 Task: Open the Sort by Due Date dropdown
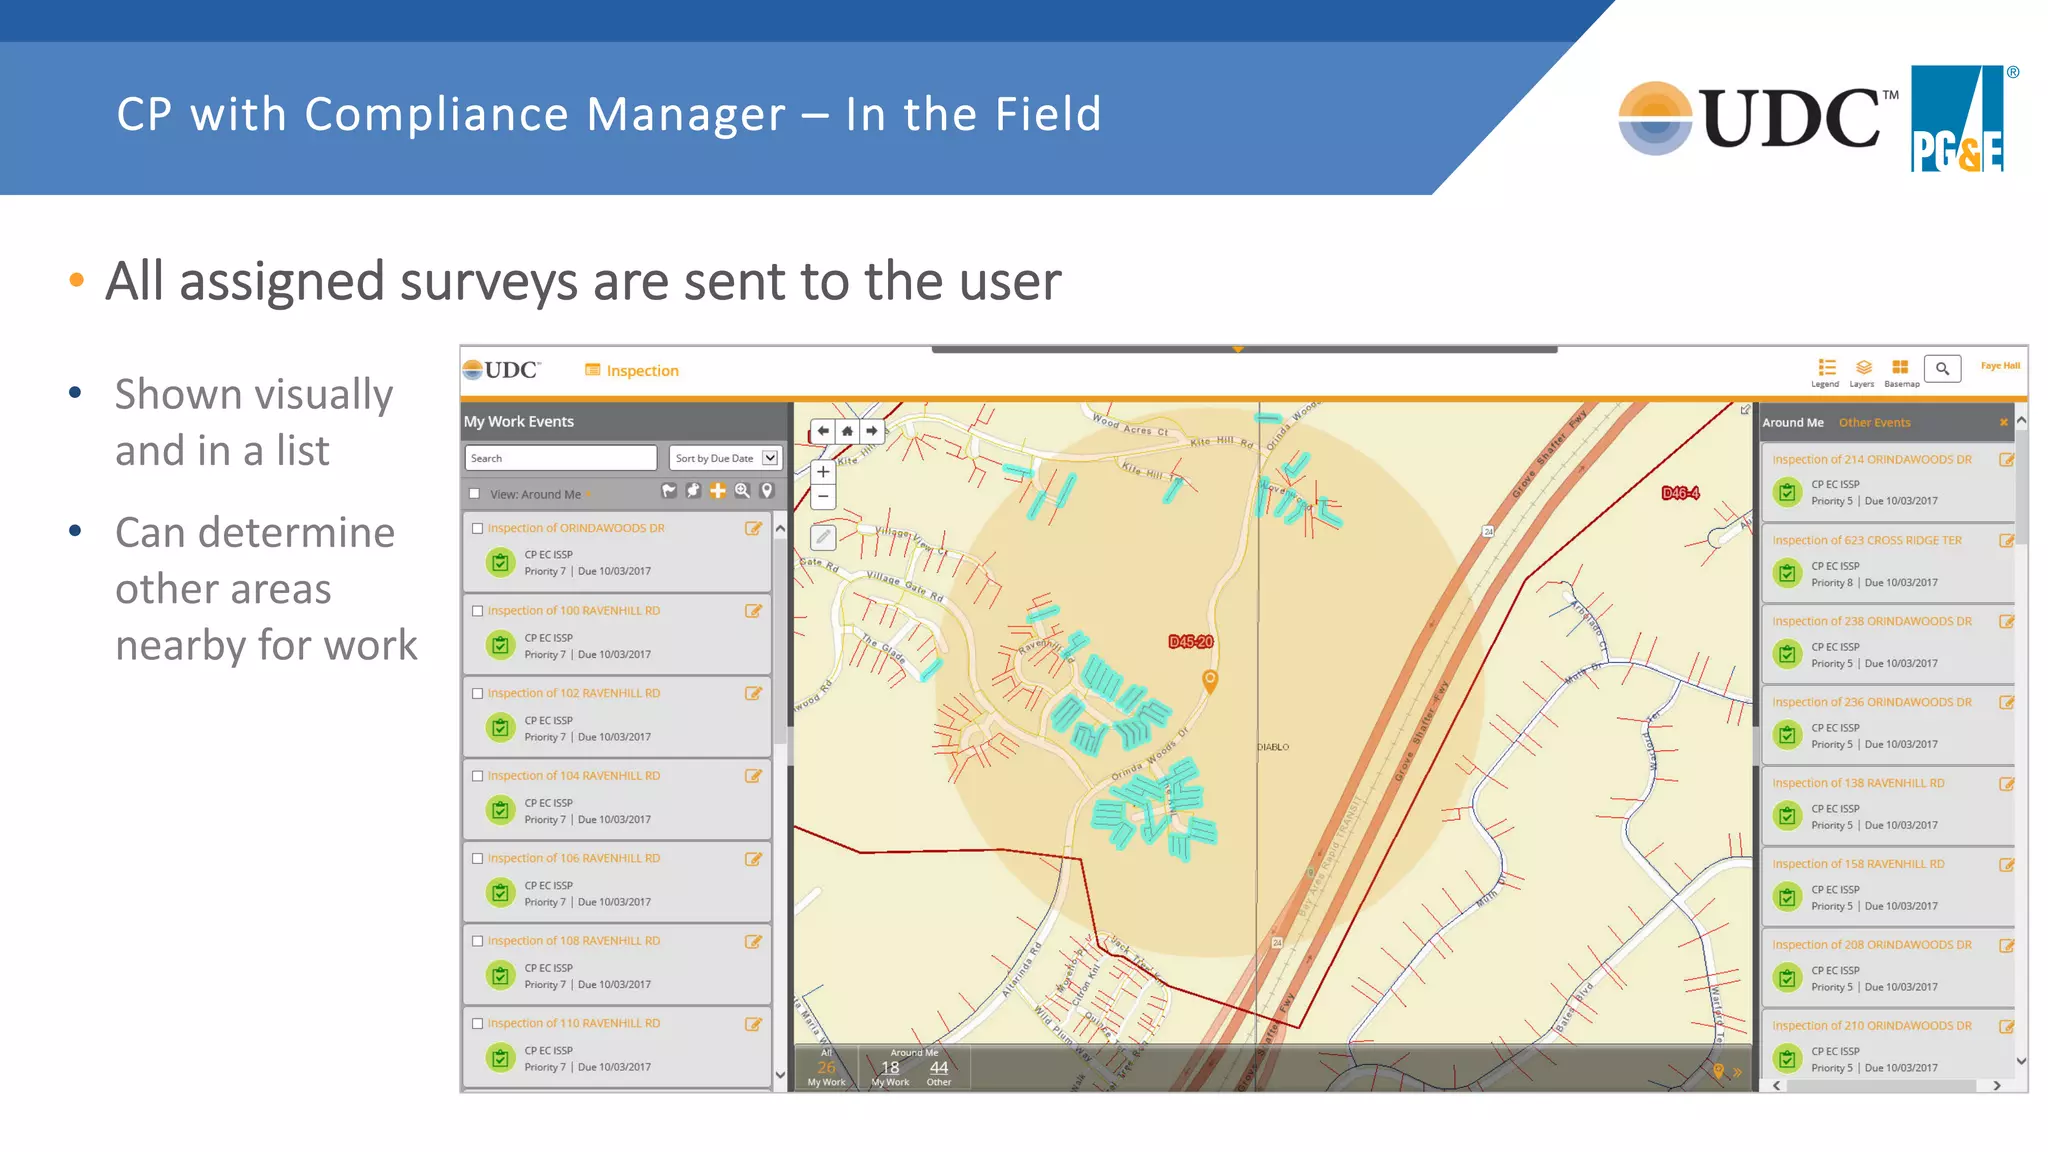pyautogui.click(x=725, y=458)
